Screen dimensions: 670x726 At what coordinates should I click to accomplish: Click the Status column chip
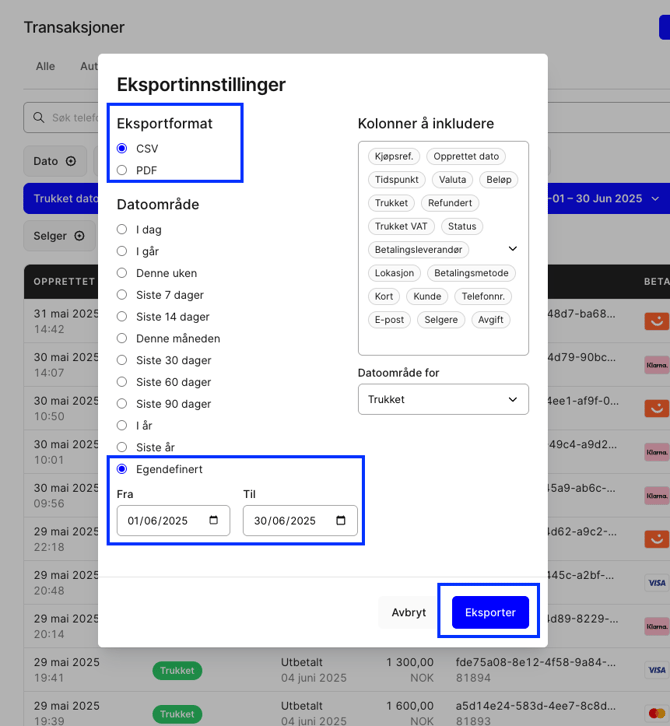pyautogui.click(x=462, y=226)
